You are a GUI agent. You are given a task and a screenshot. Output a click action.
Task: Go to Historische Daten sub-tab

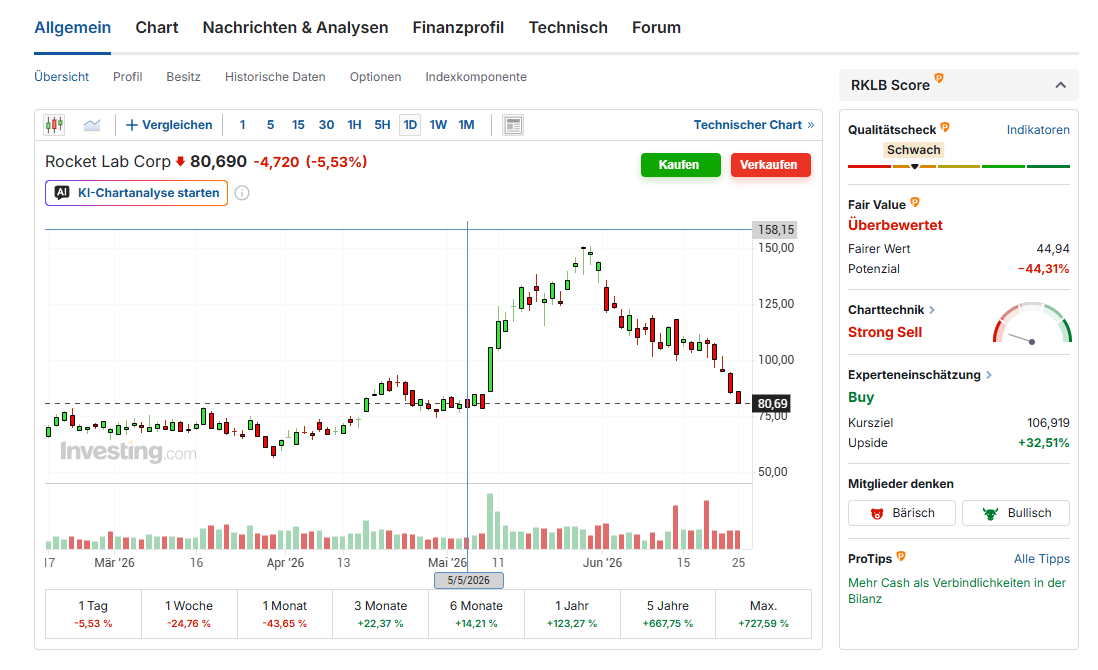click(275, 77)
